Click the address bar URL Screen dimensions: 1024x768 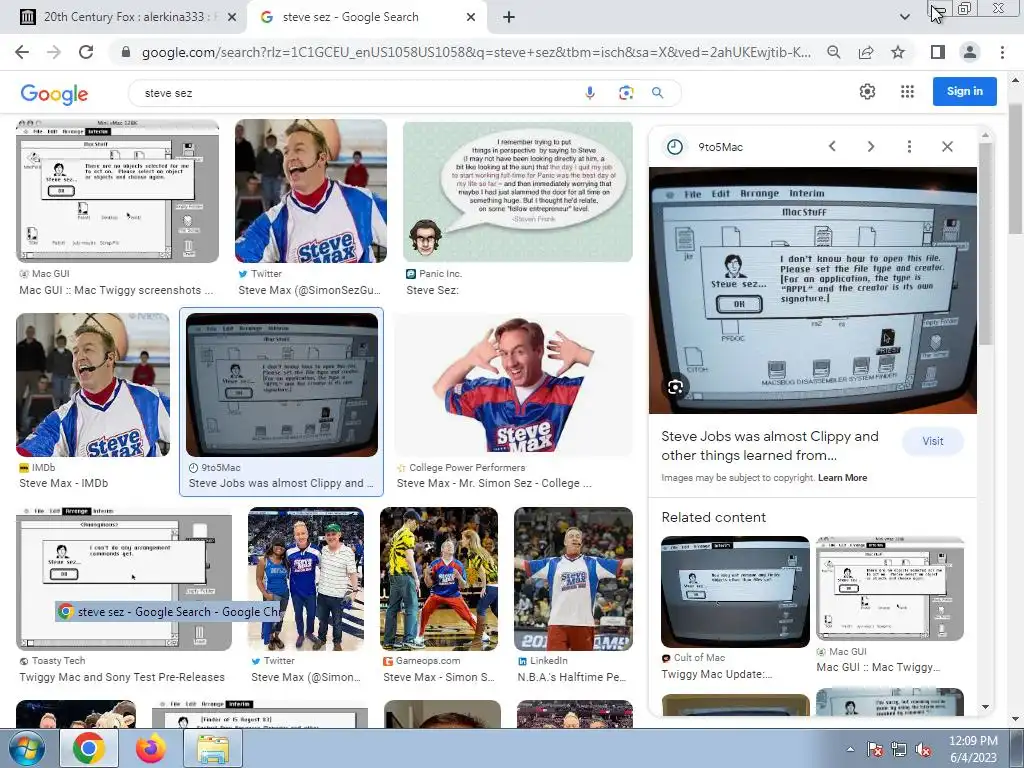point(476,52)
